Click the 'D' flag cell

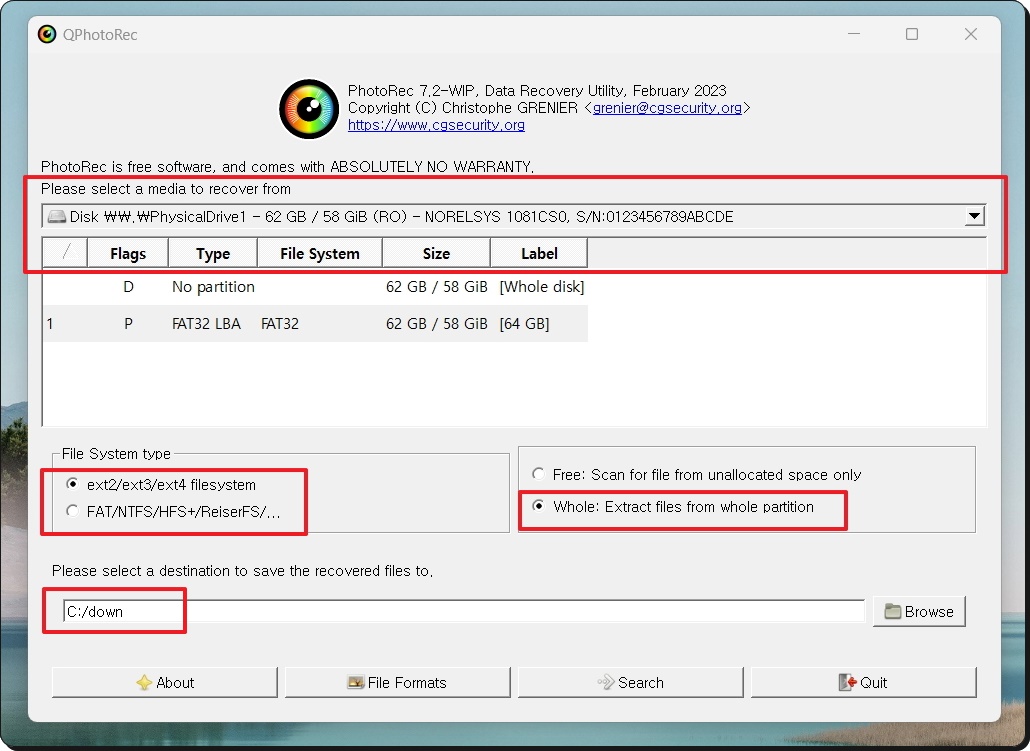[x=129, y=286]
